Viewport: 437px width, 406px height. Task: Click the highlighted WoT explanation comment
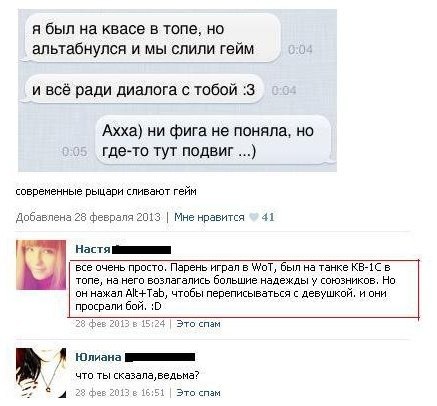point(244,289)
